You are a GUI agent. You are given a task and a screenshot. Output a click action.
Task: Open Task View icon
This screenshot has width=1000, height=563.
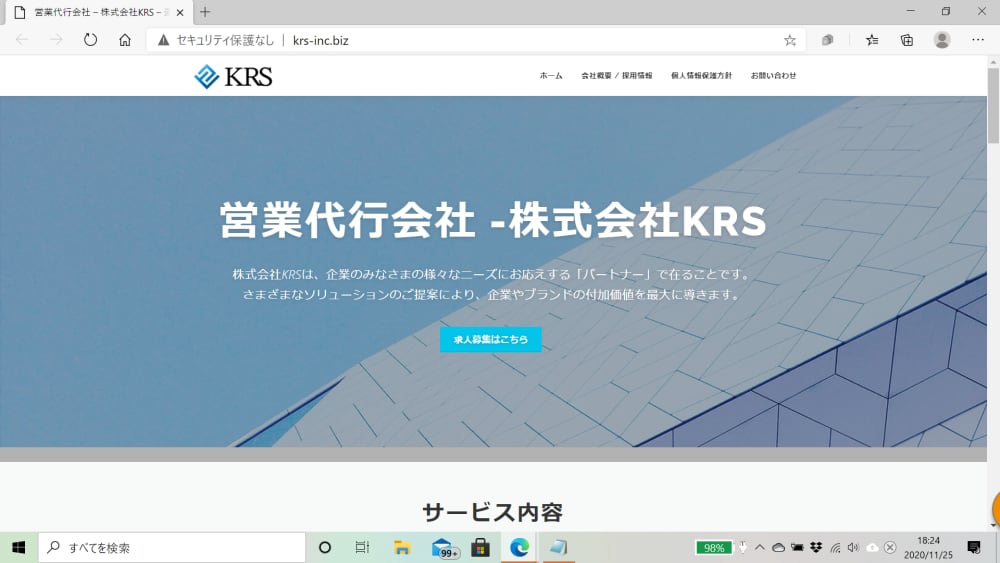pos(362,547)
